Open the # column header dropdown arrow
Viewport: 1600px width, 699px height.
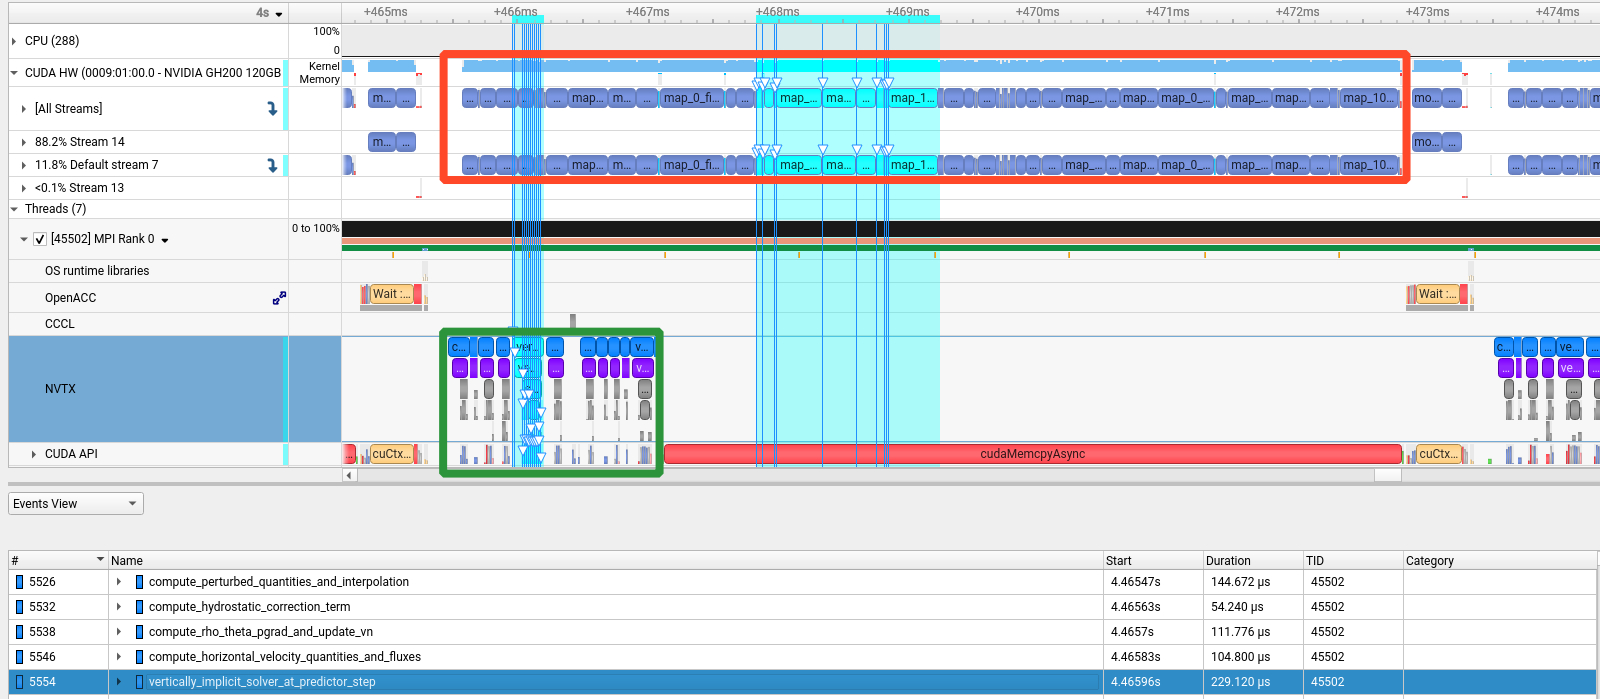pos(100,560)
